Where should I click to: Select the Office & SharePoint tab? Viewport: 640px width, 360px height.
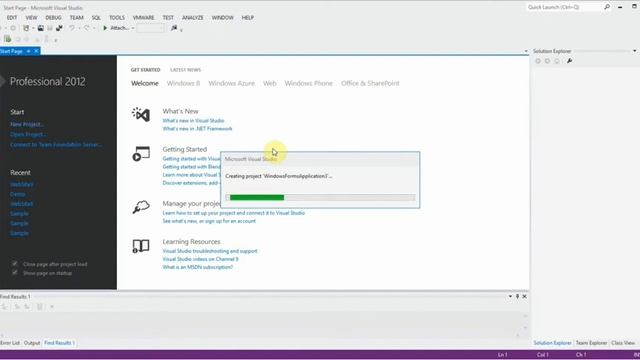point(370,83)
